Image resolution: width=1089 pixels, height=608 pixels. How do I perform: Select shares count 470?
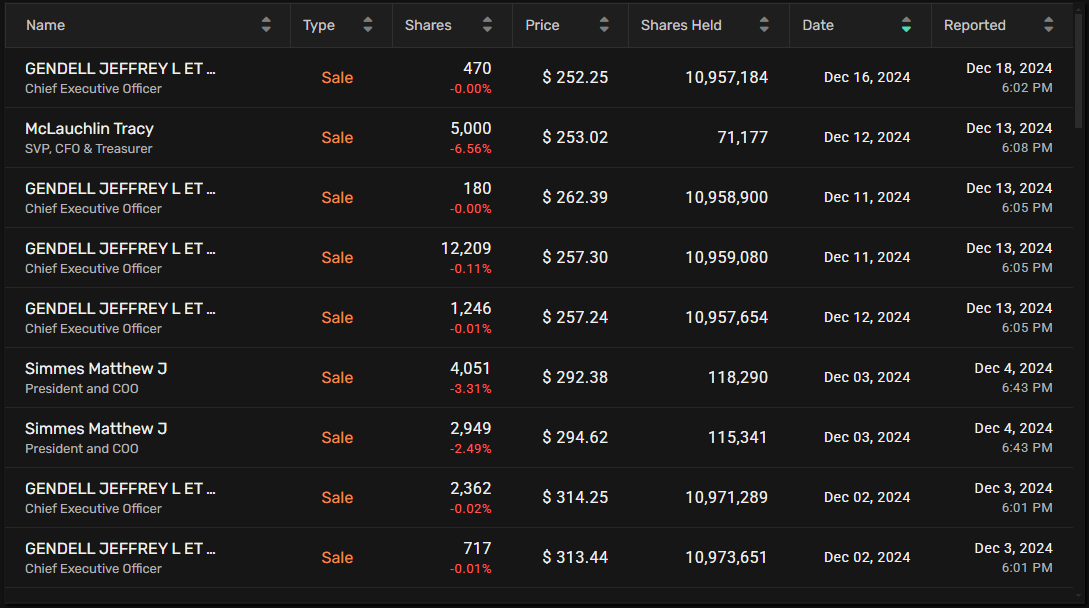click(x=477, y=68)
